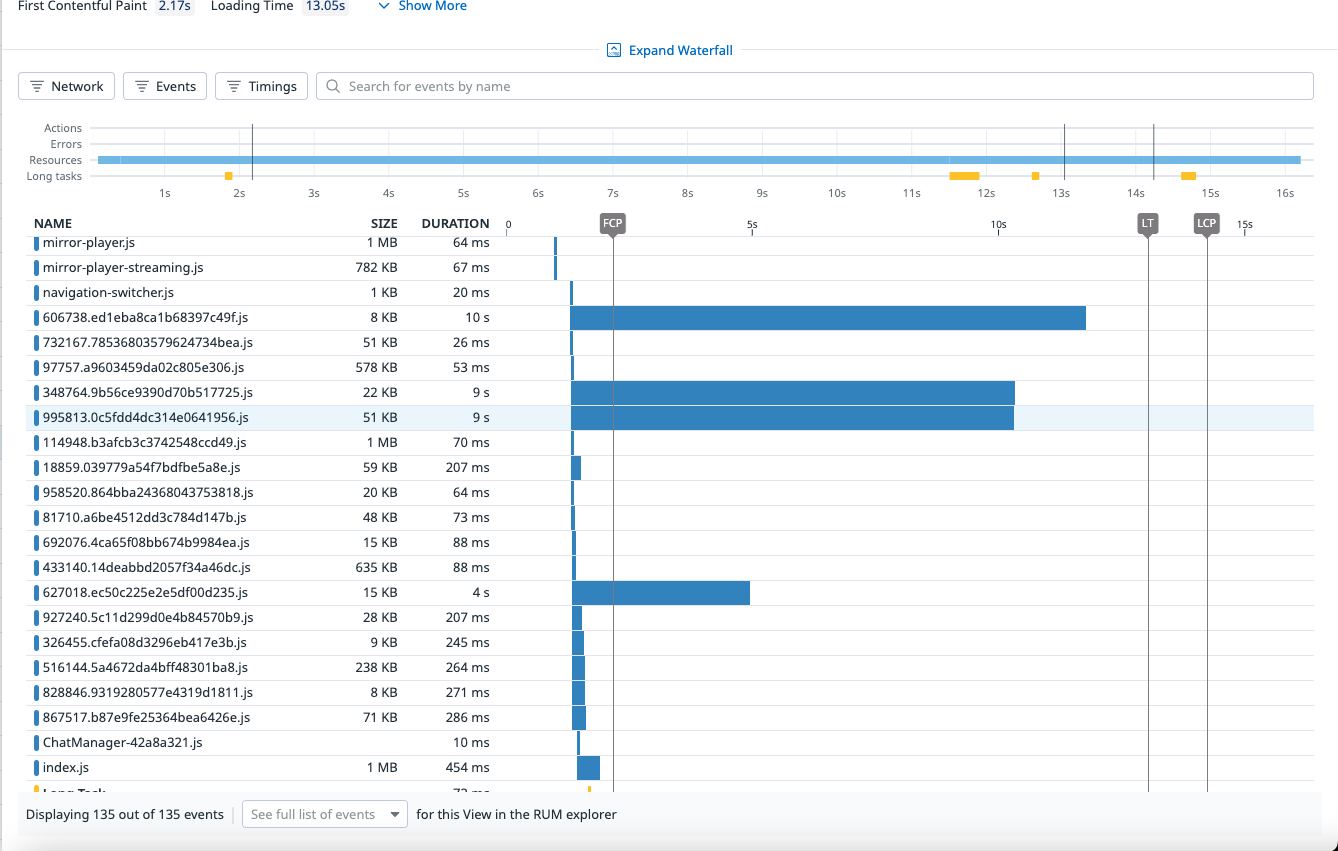Click the 627018.ec50c225e2e5df00d235.js duration bar
Screen dimensions: 1338x851
click(x=660, y=593)
